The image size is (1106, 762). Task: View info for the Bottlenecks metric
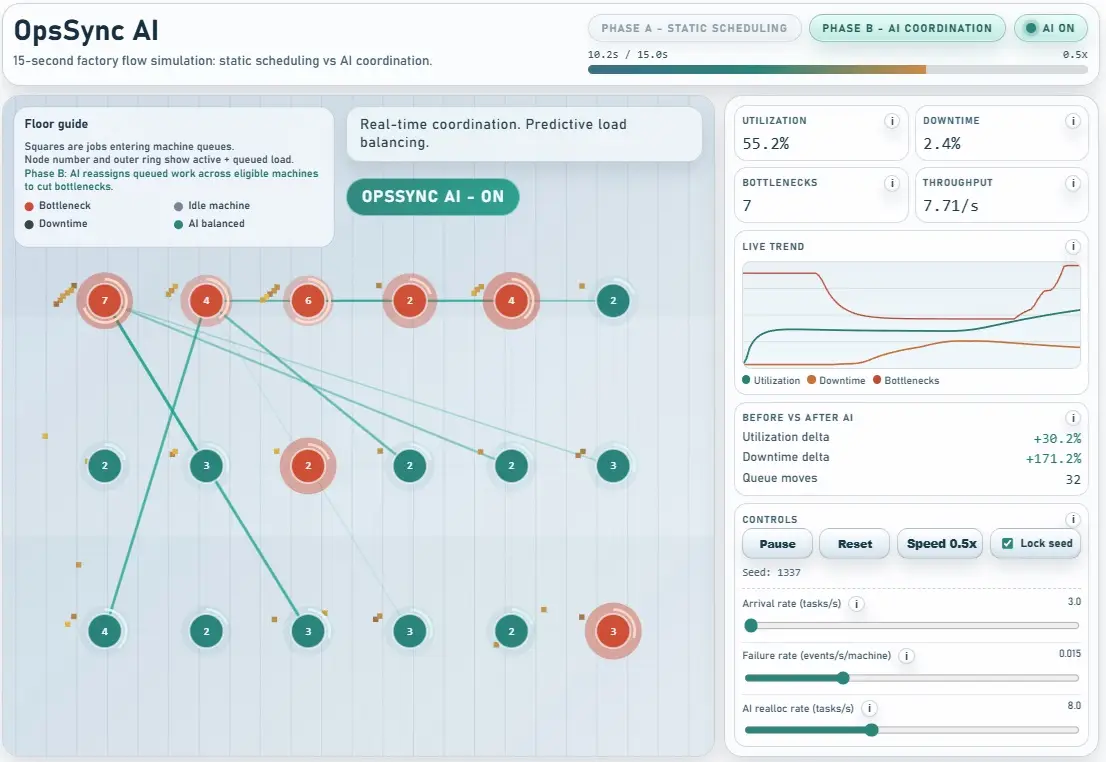[x=891, y=182]
